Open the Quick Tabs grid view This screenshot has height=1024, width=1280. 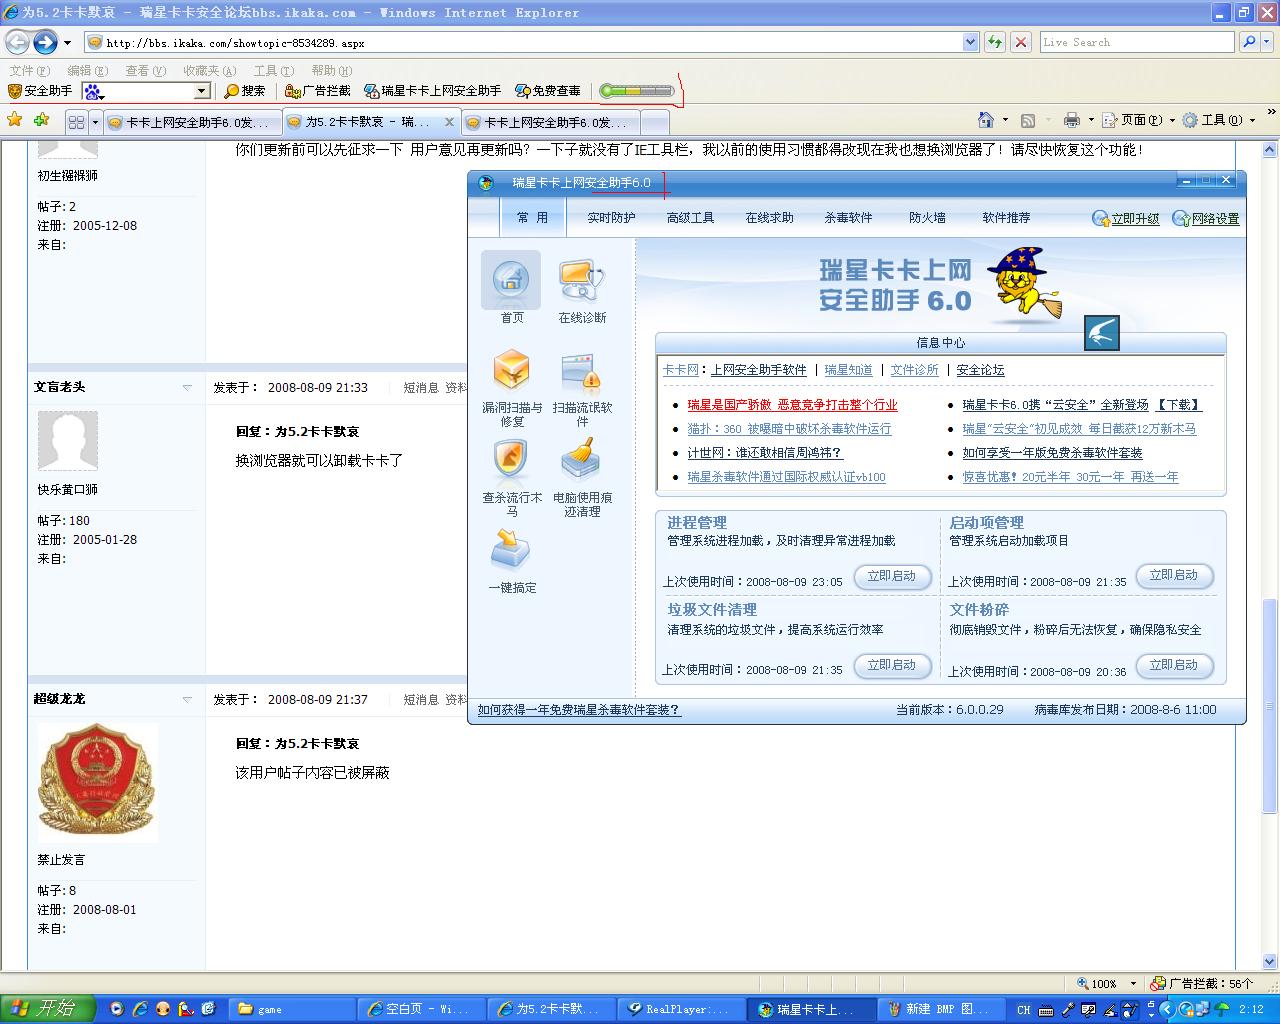[76, 122]
